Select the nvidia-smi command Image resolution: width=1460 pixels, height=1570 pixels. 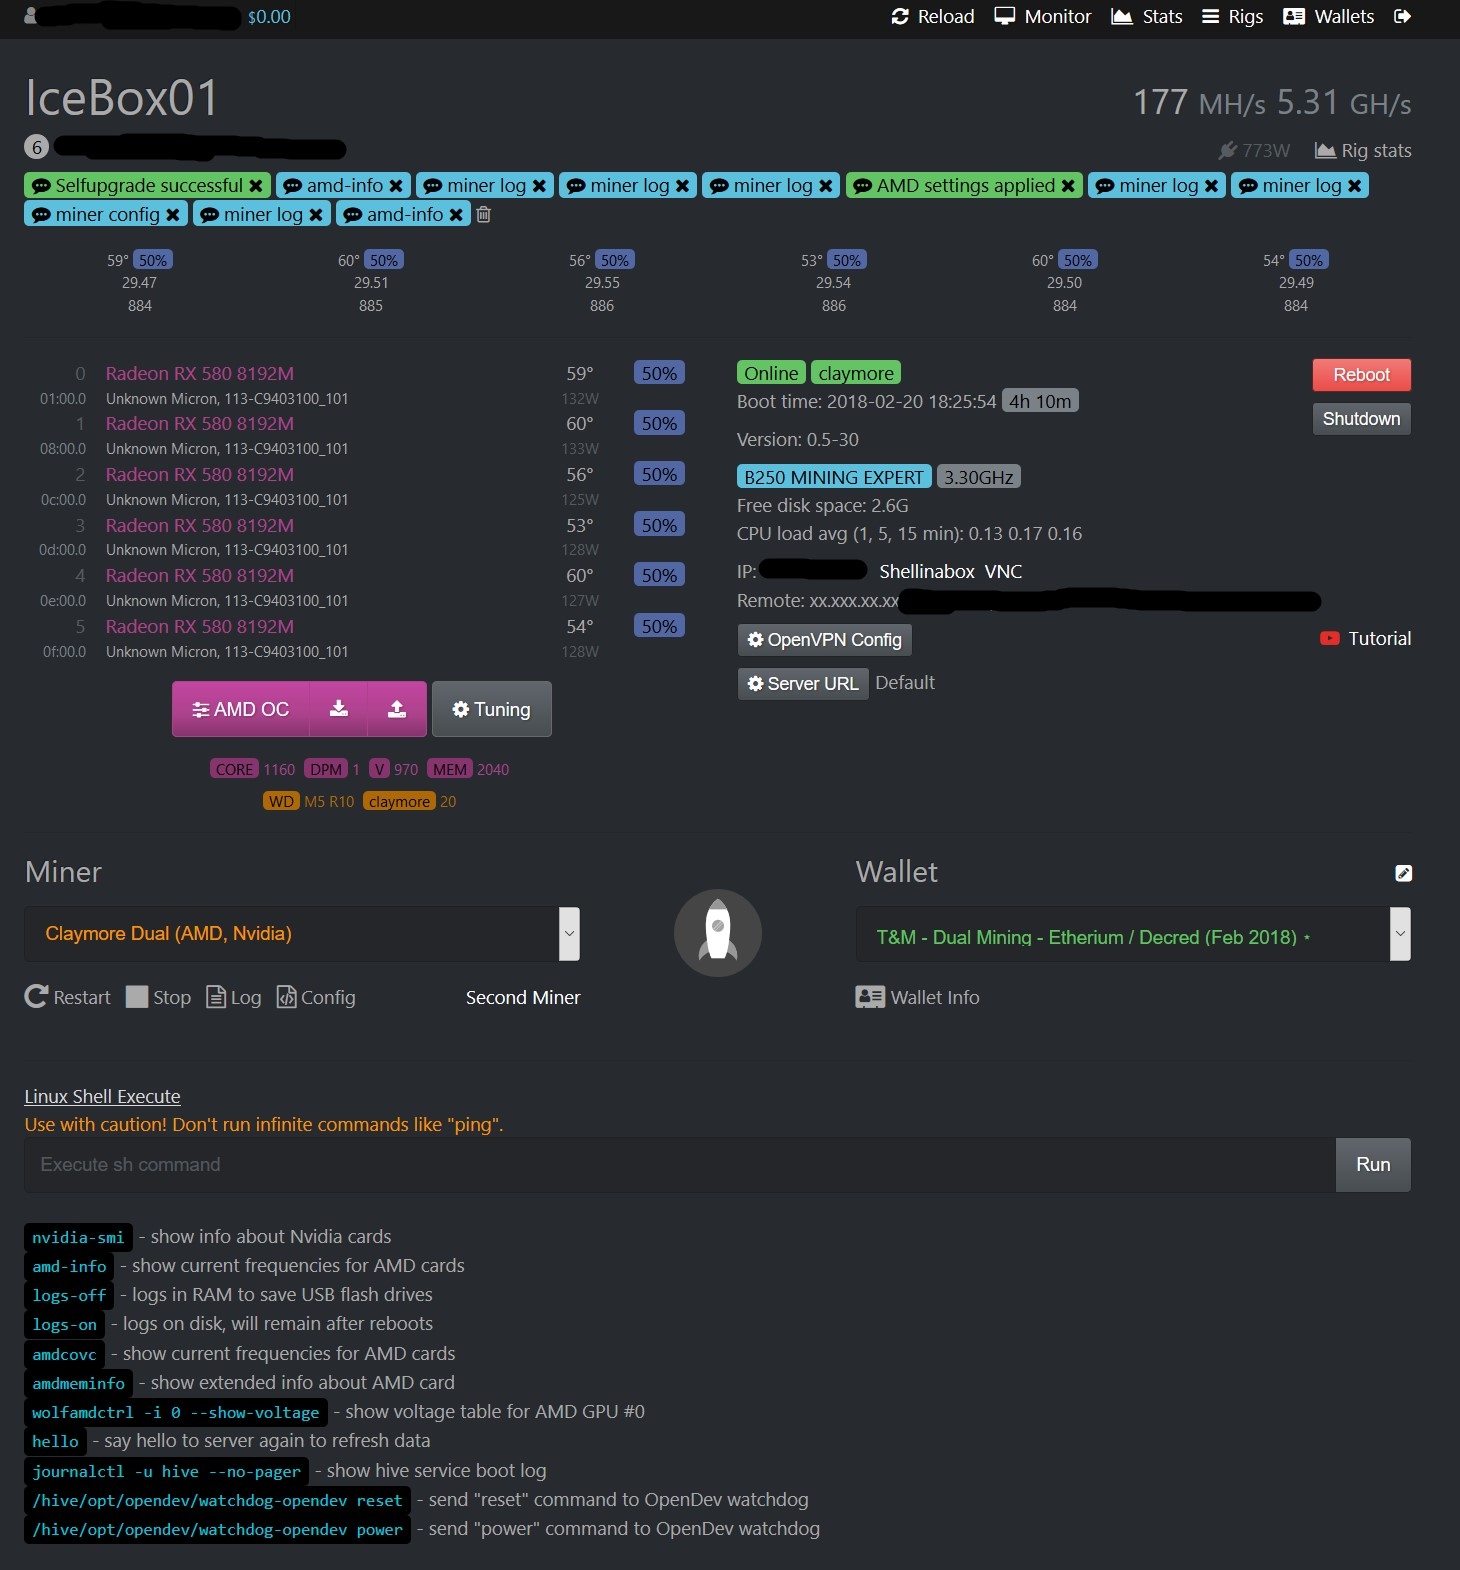tap(78, 1238)
